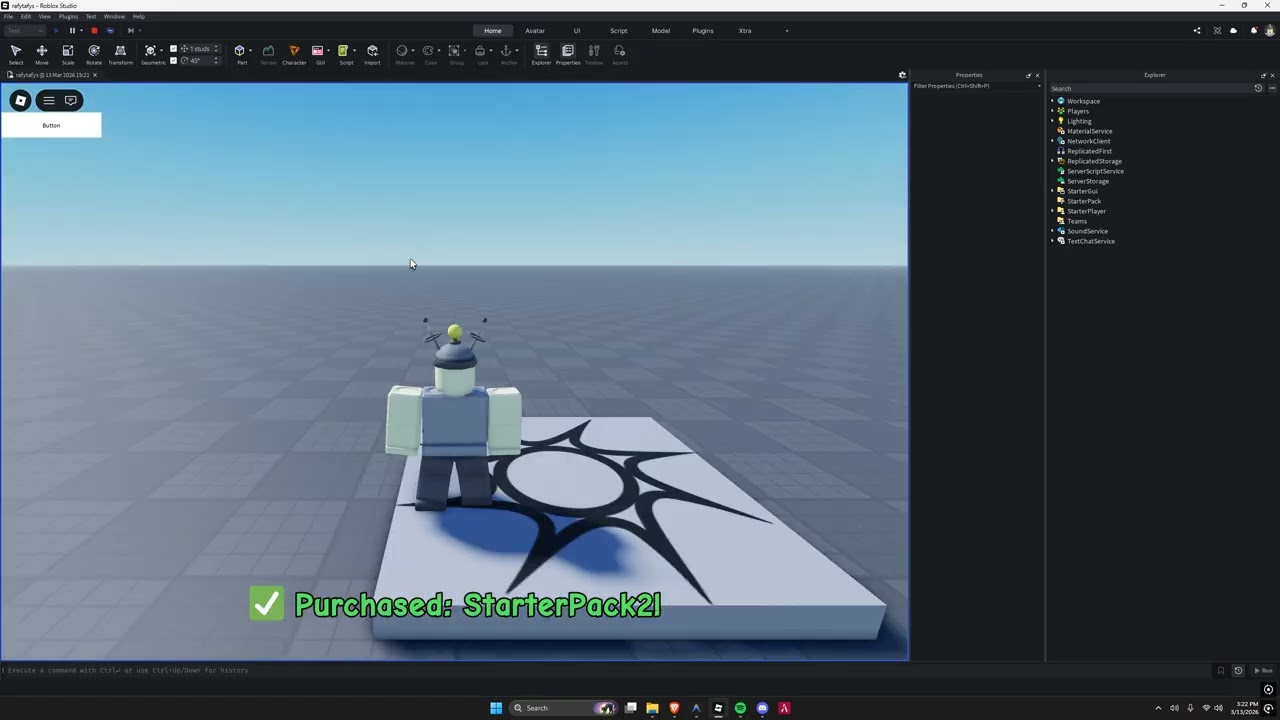Open notifications bell icon
The image size is (1280, 720).
coord(1254,31)
